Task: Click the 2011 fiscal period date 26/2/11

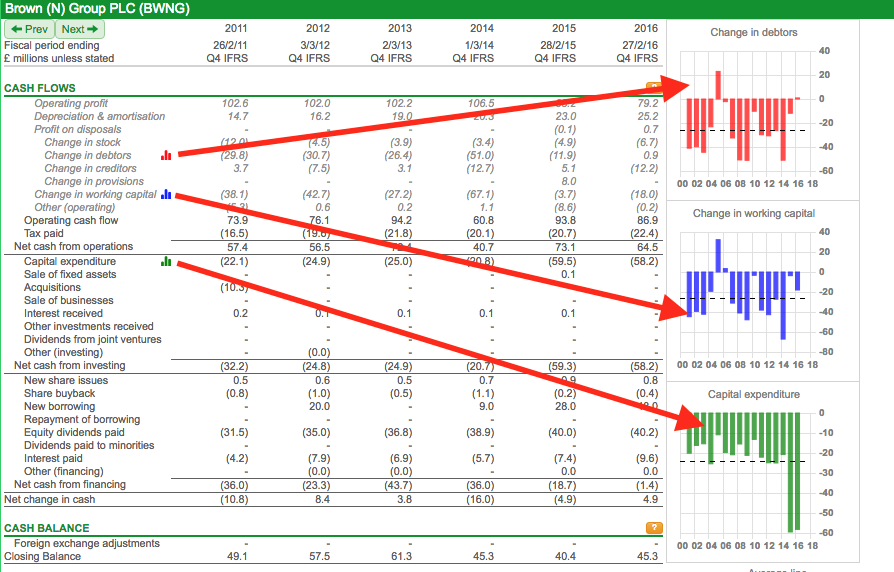Action: pyautogui.click(x=230, y=45)
